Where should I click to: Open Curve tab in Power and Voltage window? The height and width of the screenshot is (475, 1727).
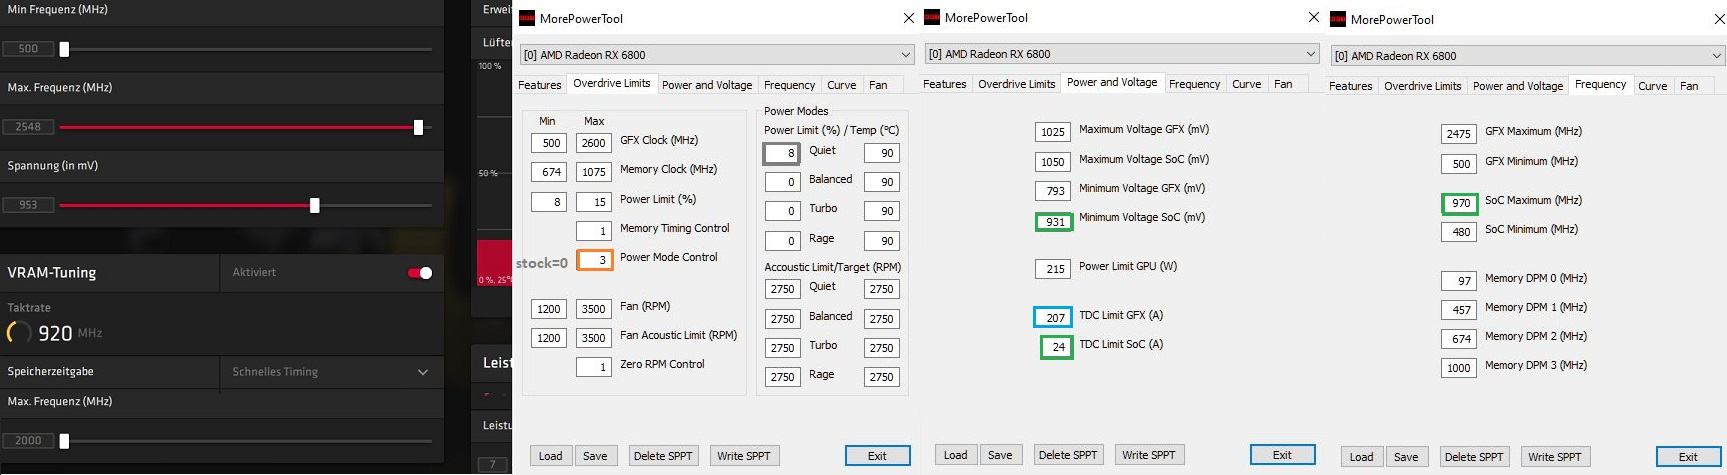(x=1246, y=84)
